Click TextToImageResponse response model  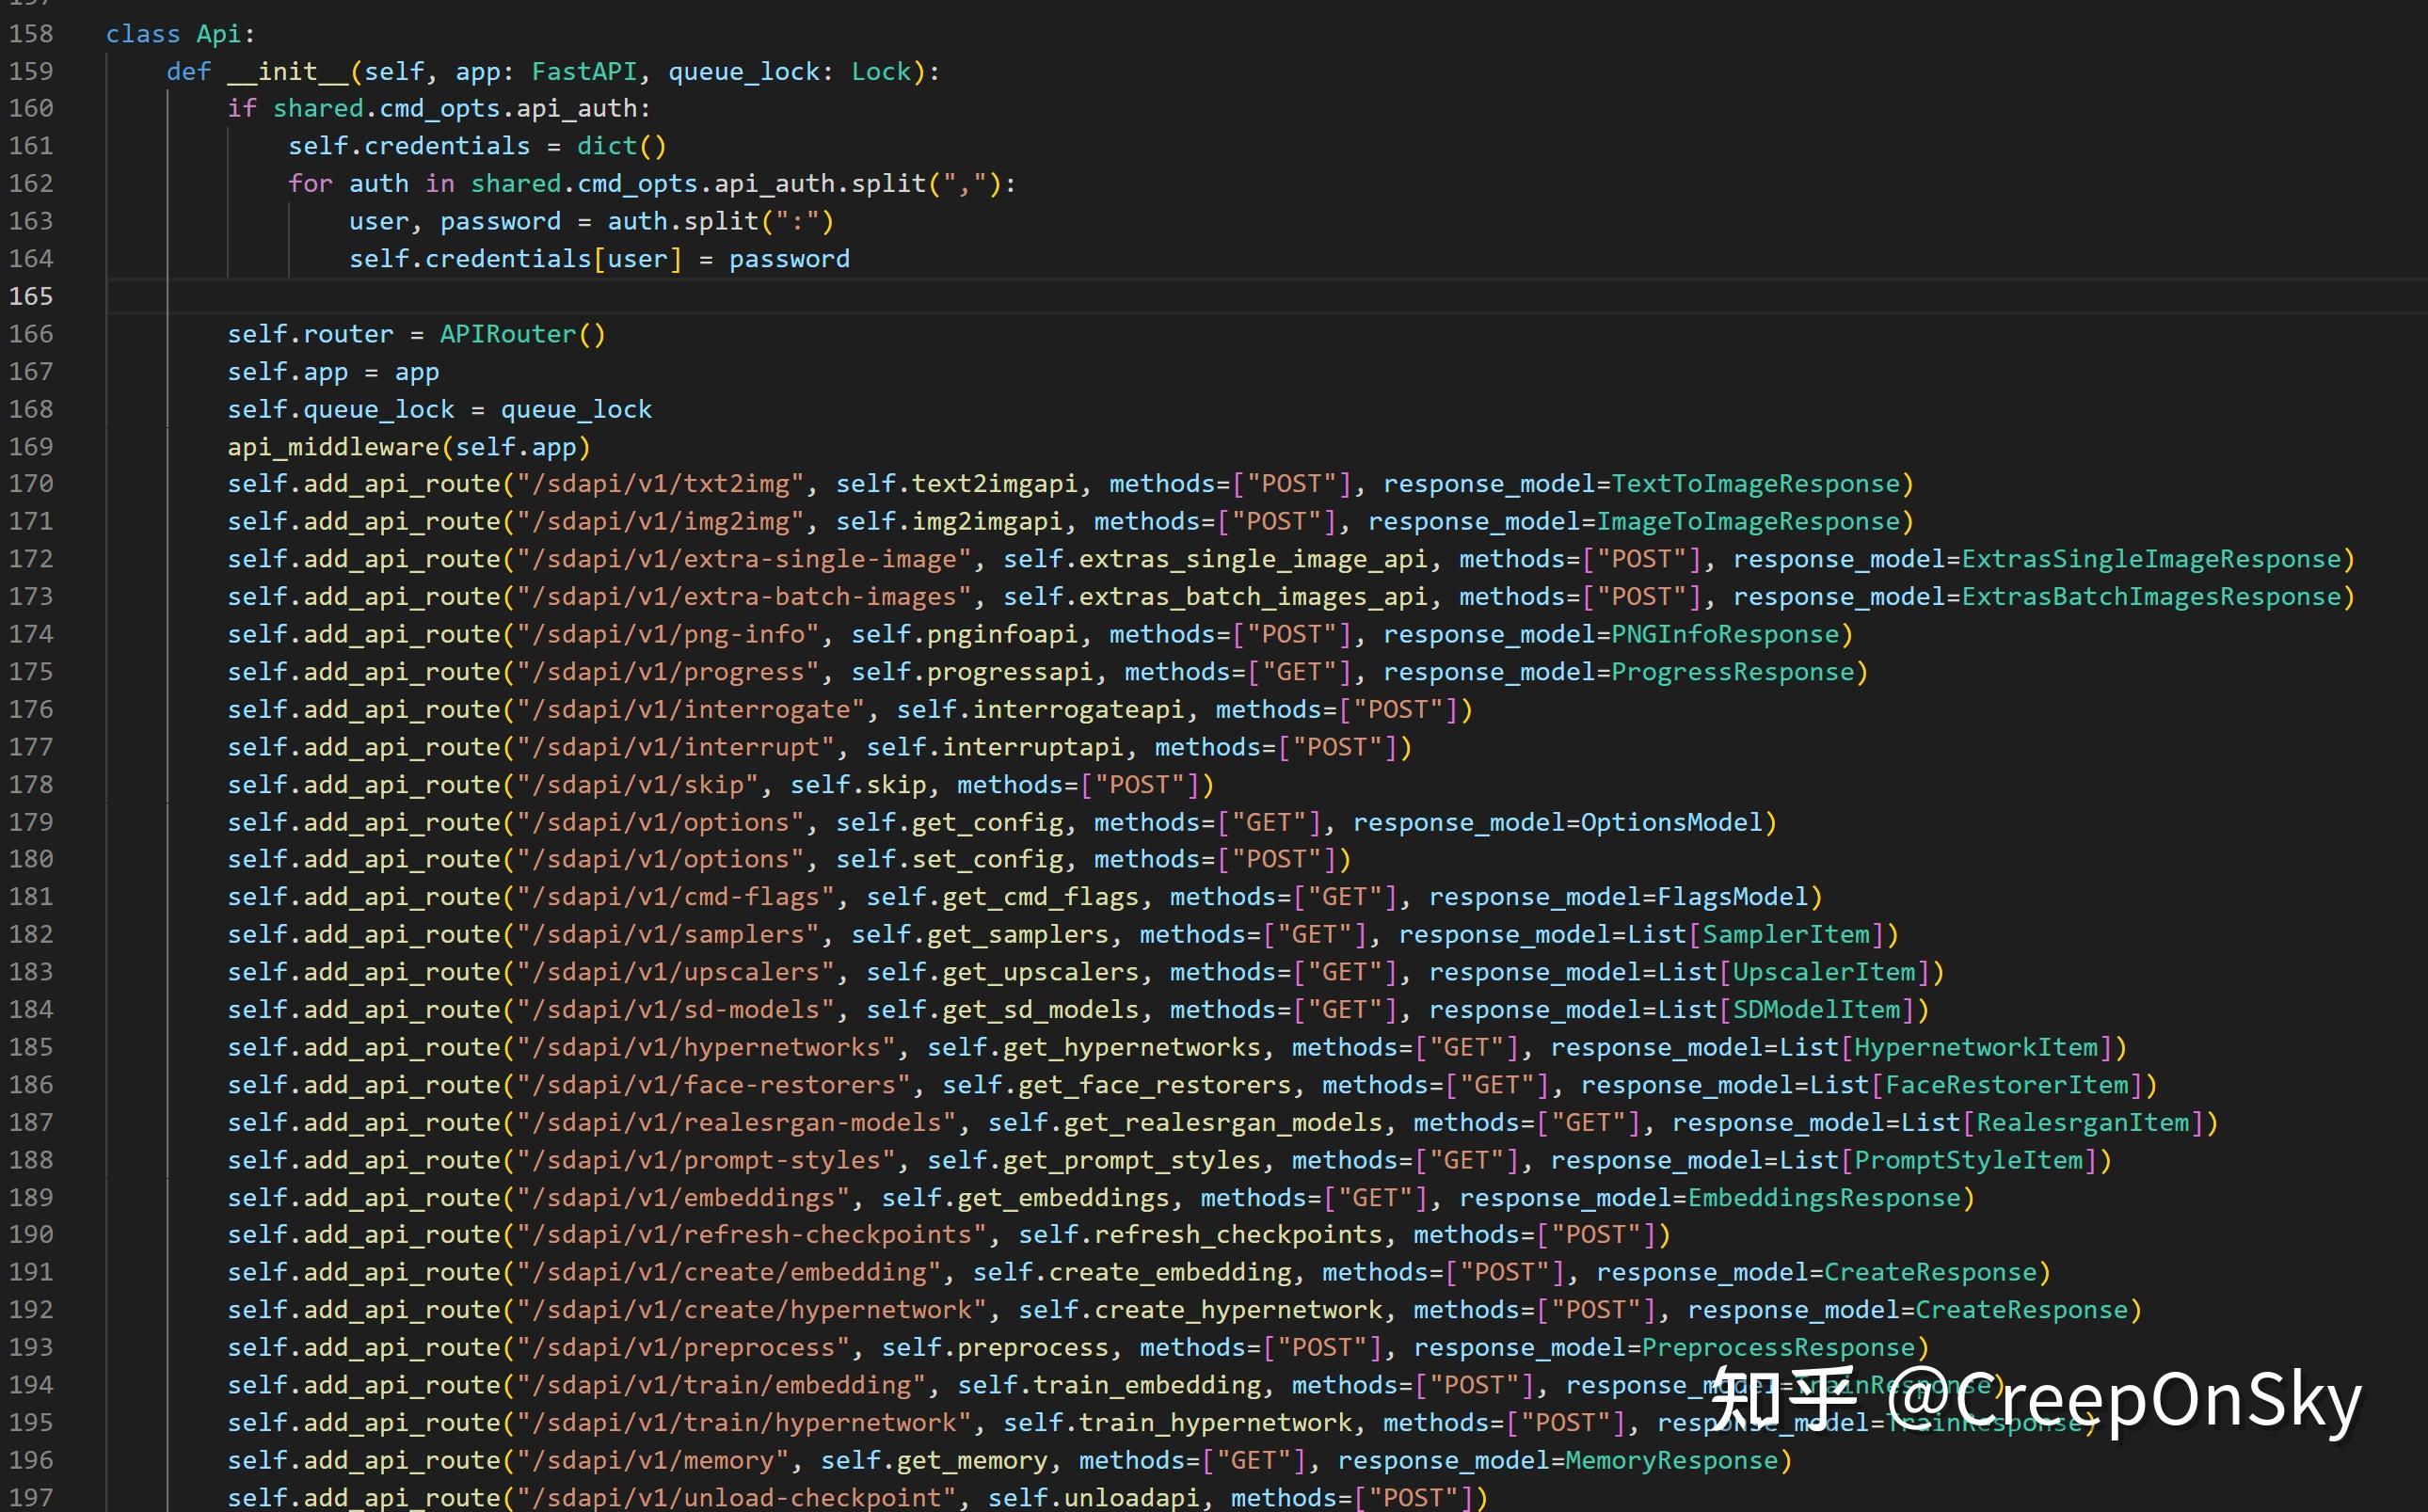(1755, 484)
